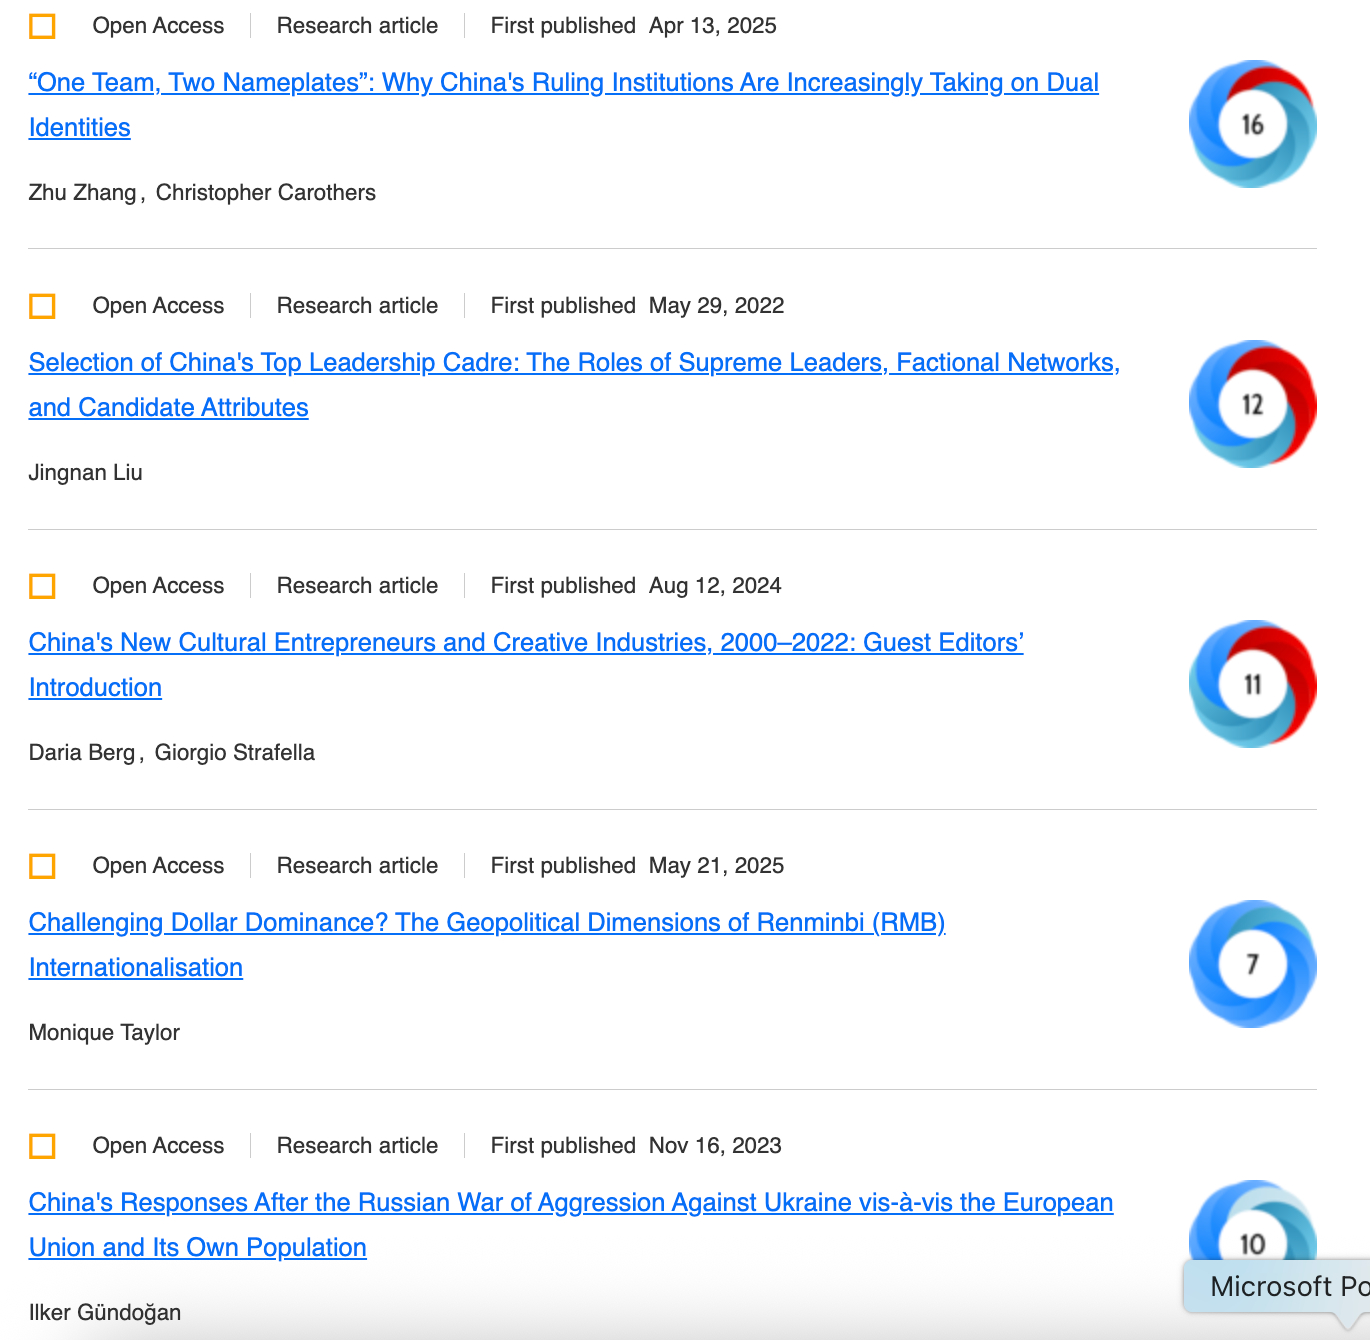Open China's Responses After the Russian War article
1370x1340 pixels.
pyautogui.click(x=570, y=1203)
